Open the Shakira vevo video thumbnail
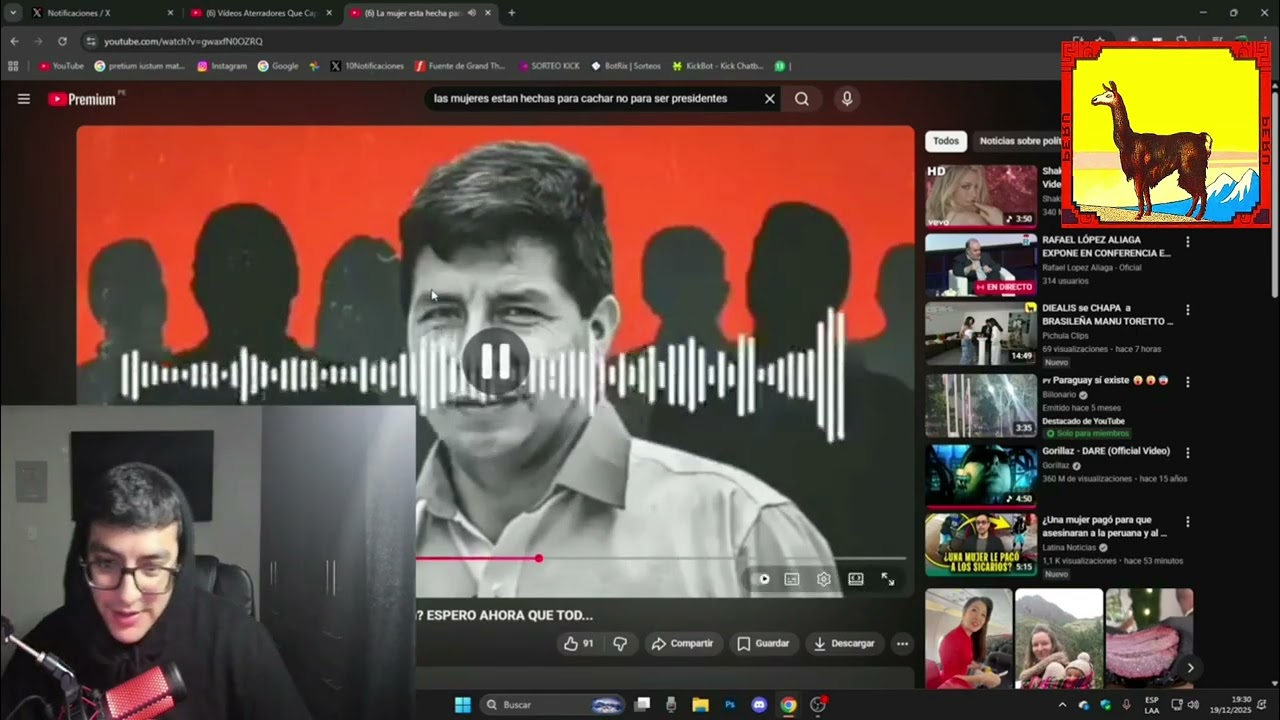 [981, 196]
